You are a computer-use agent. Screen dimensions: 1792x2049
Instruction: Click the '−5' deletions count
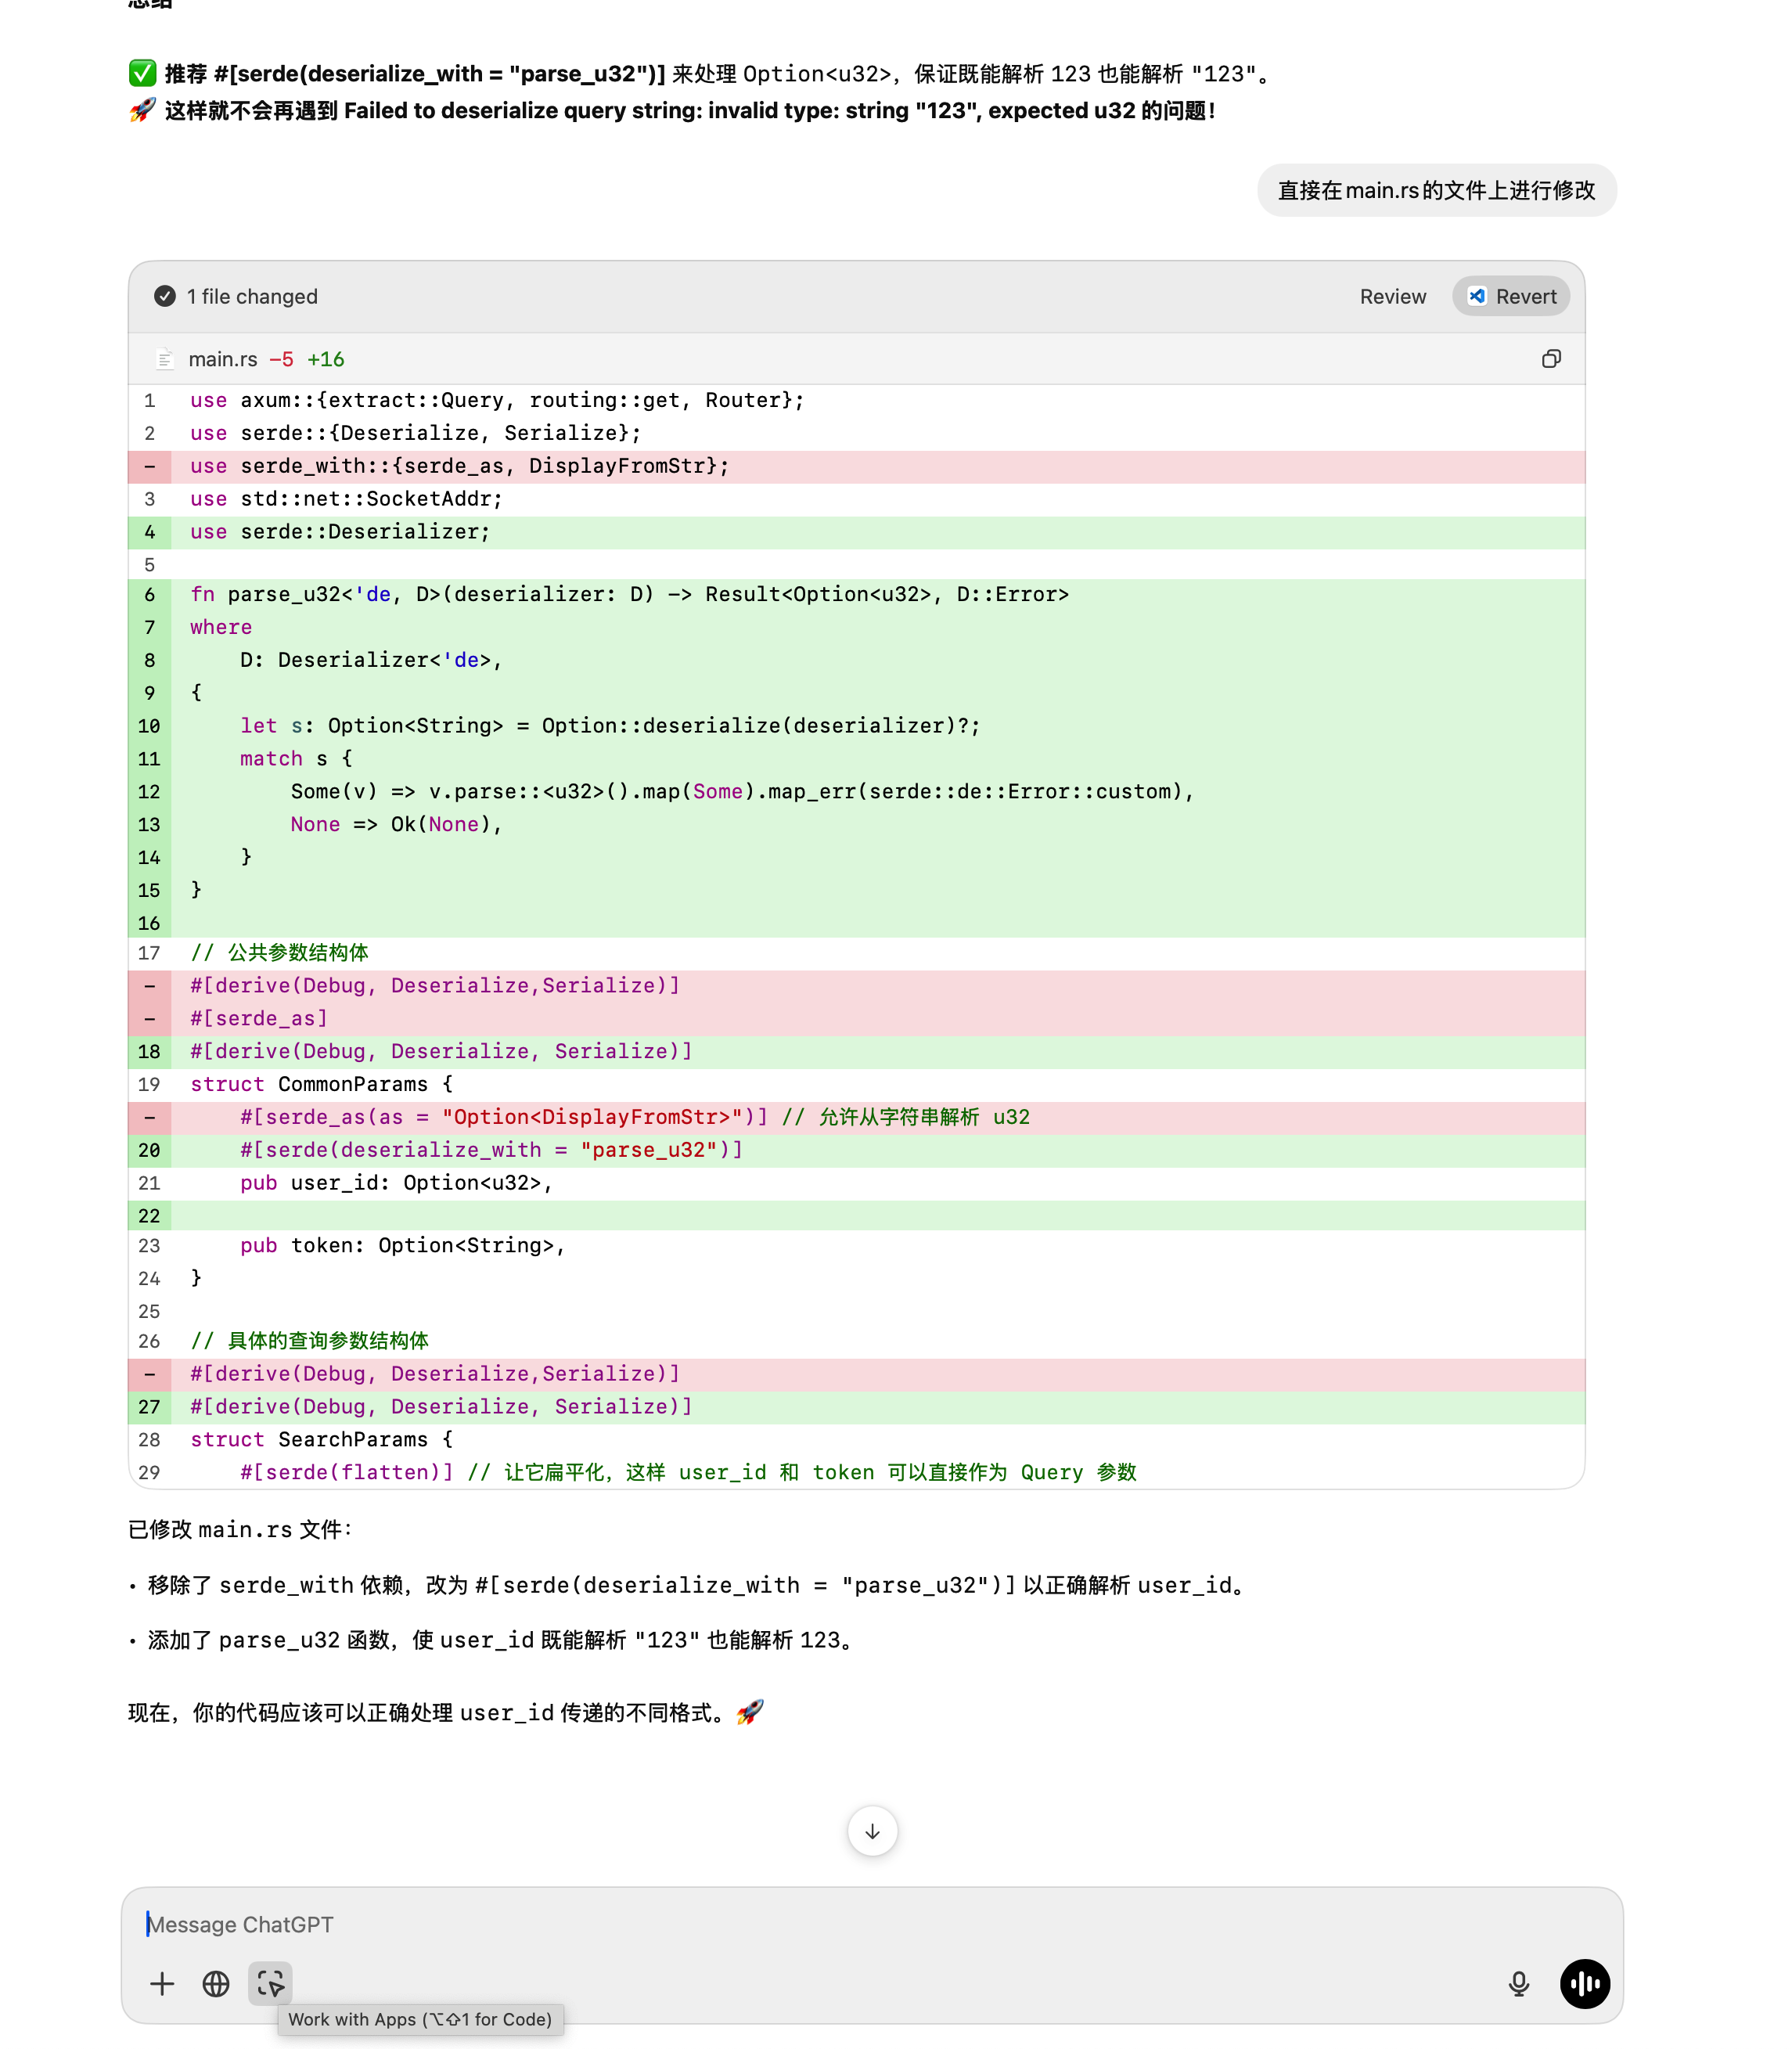click(281, 359)
